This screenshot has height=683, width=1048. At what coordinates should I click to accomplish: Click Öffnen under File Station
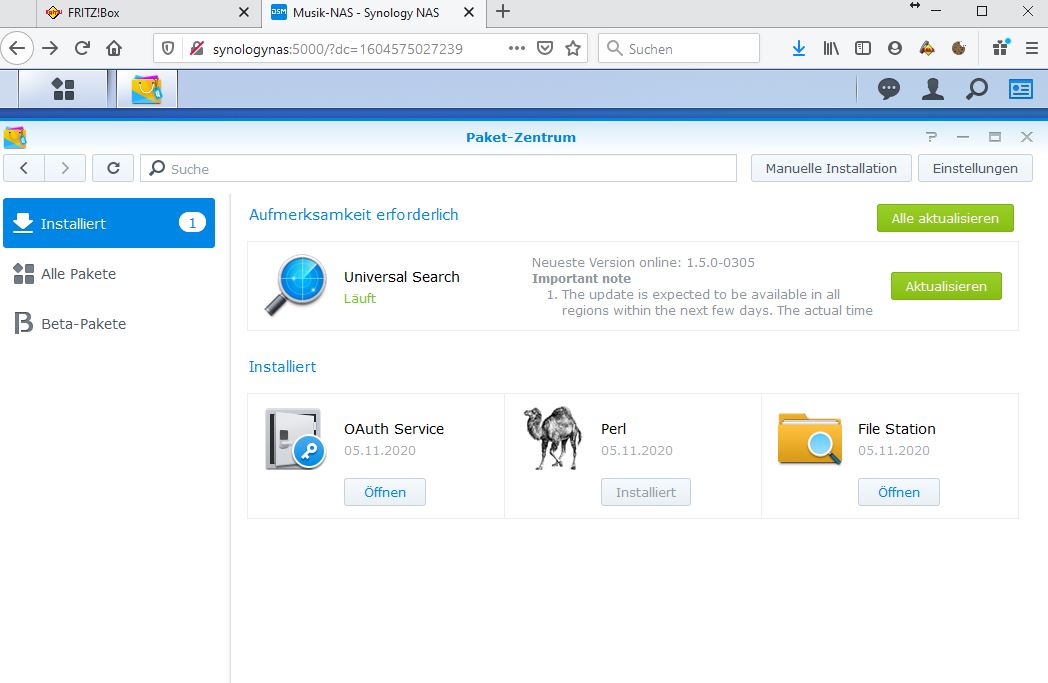click(x=898, y=493)
